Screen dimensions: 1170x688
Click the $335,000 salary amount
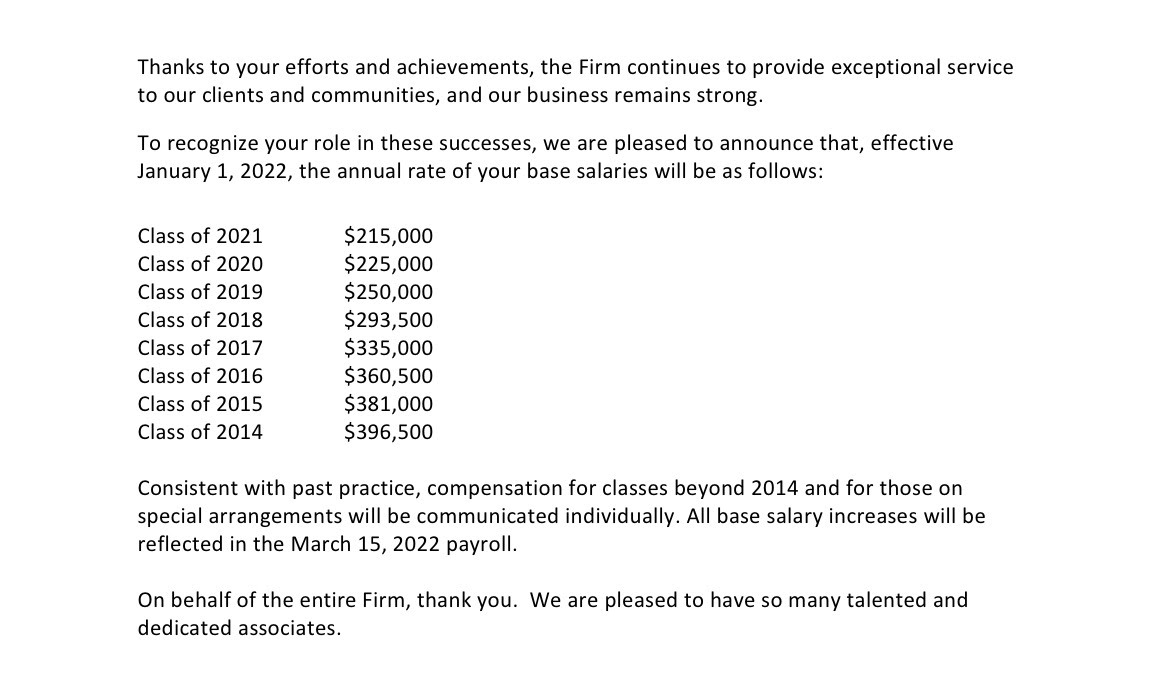(388, 348)
